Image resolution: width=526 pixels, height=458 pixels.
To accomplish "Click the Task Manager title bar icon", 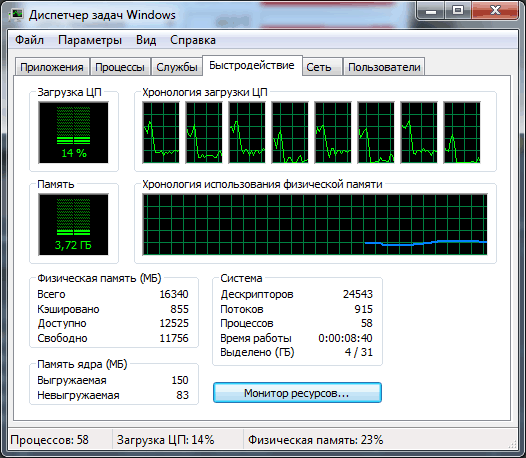I will point(16,15).
